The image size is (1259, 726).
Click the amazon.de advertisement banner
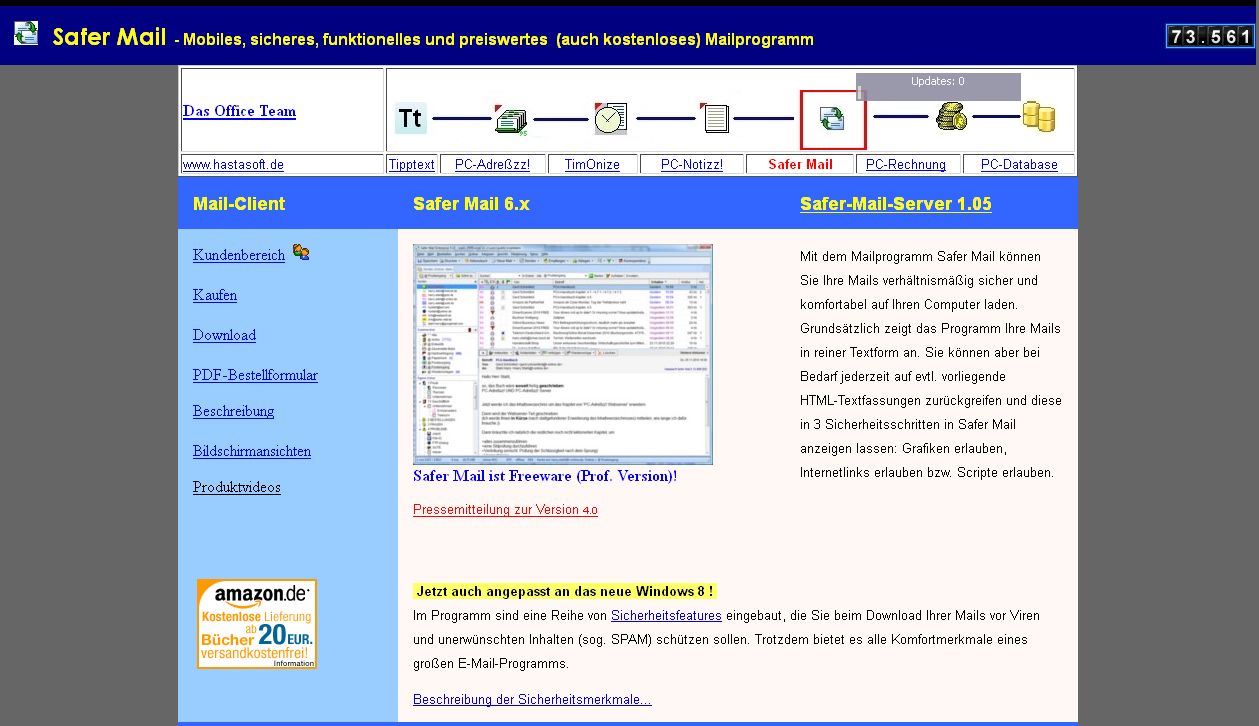[257, 623]
